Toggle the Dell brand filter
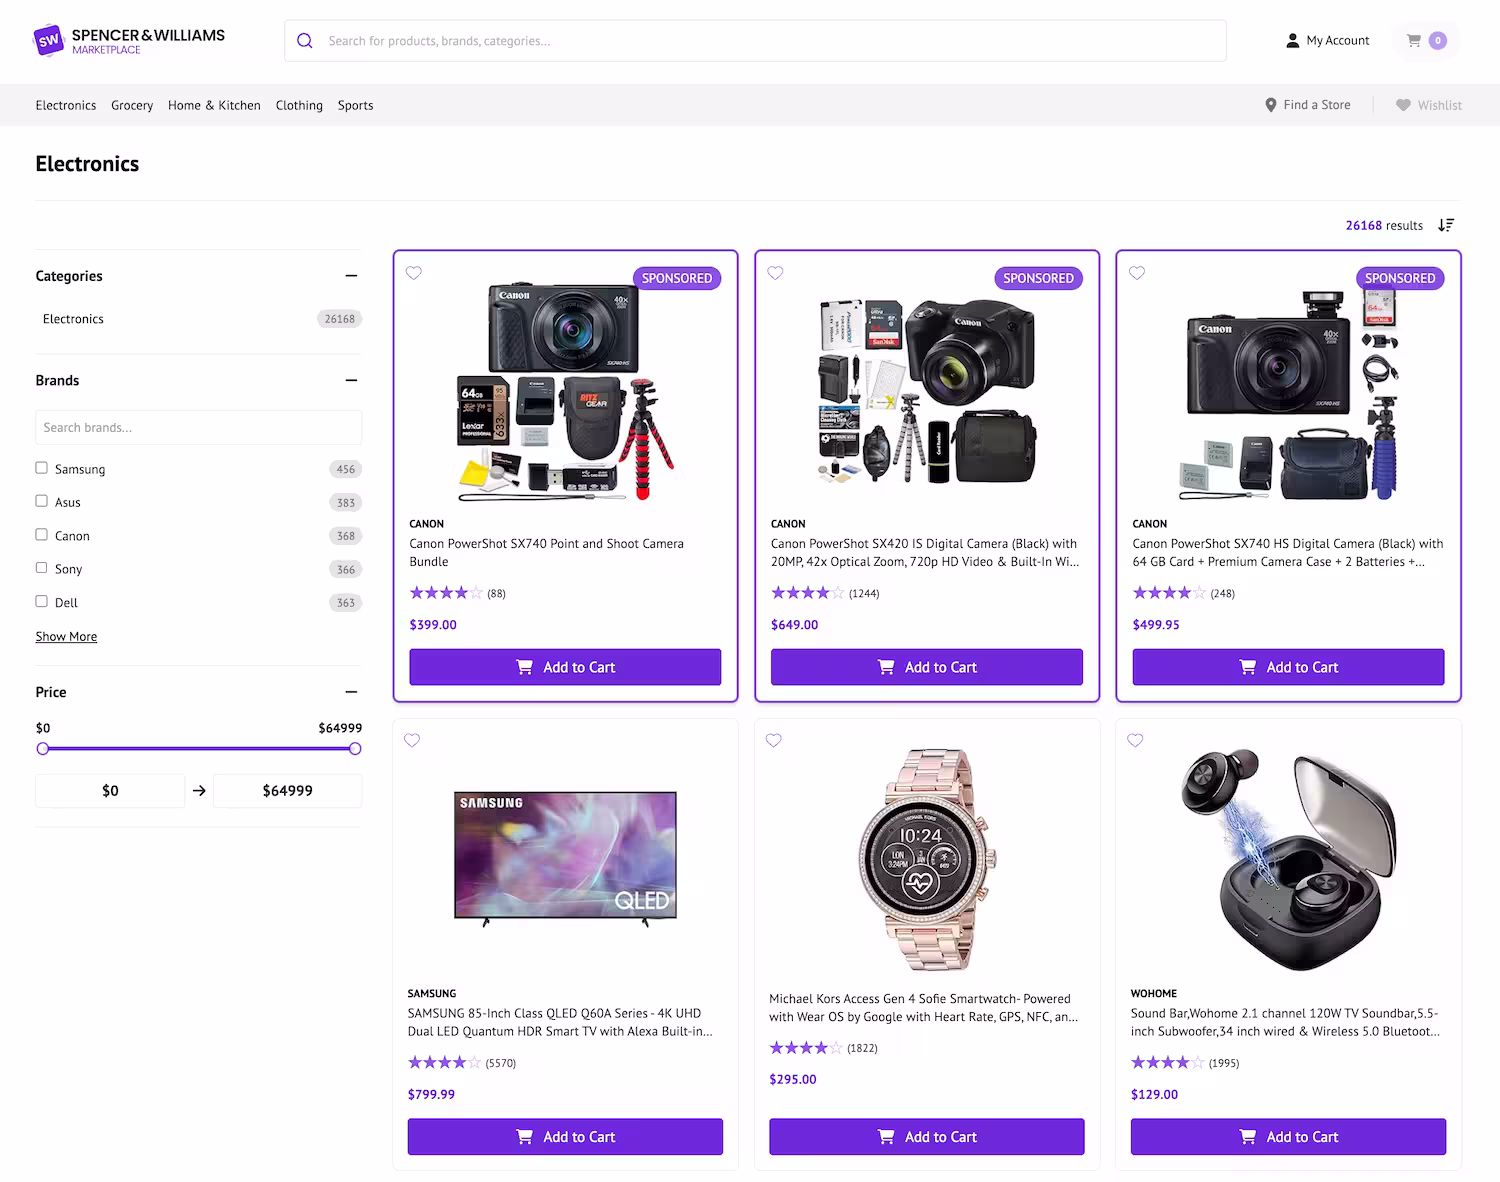Viewport: 1500px width, 1182px height. pos(42,602)
